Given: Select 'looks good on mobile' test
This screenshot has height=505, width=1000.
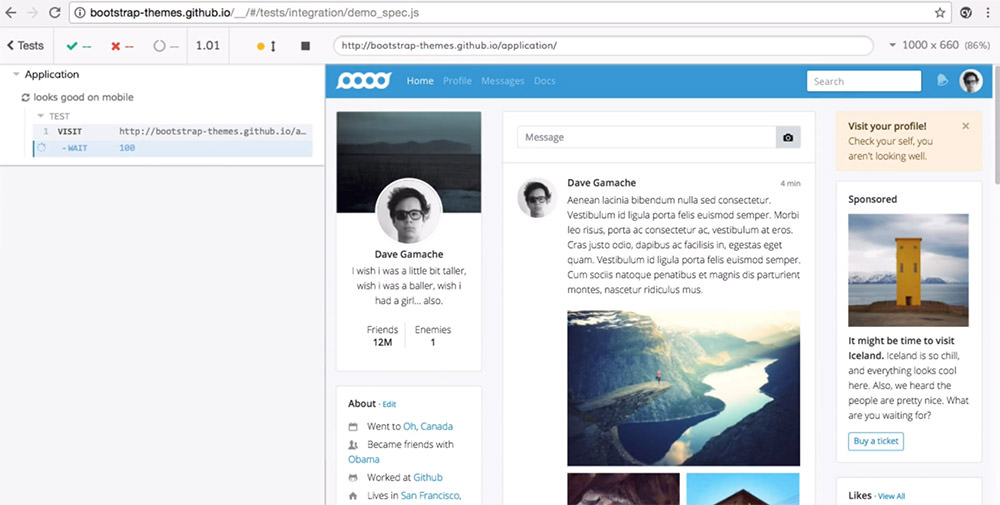Looking at the screenshot, I should point(83,97).
